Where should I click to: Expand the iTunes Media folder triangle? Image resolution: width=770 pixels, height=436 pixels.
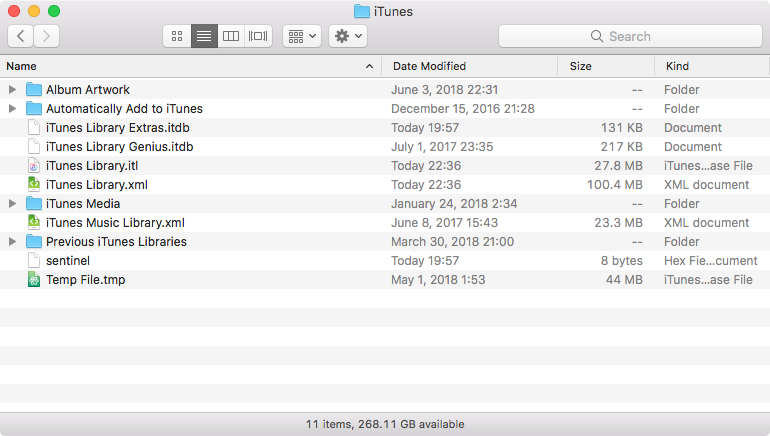(12, 203)
